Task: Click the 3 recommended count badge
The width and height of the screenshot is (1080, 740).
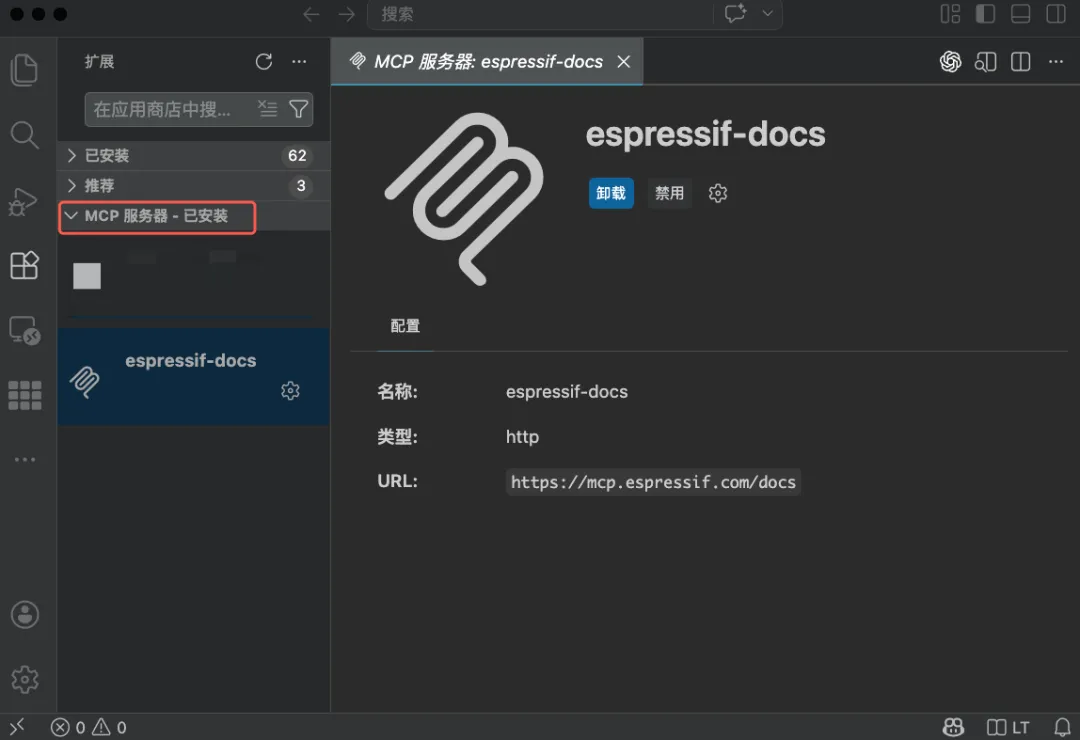Action: tap(300, 185)
